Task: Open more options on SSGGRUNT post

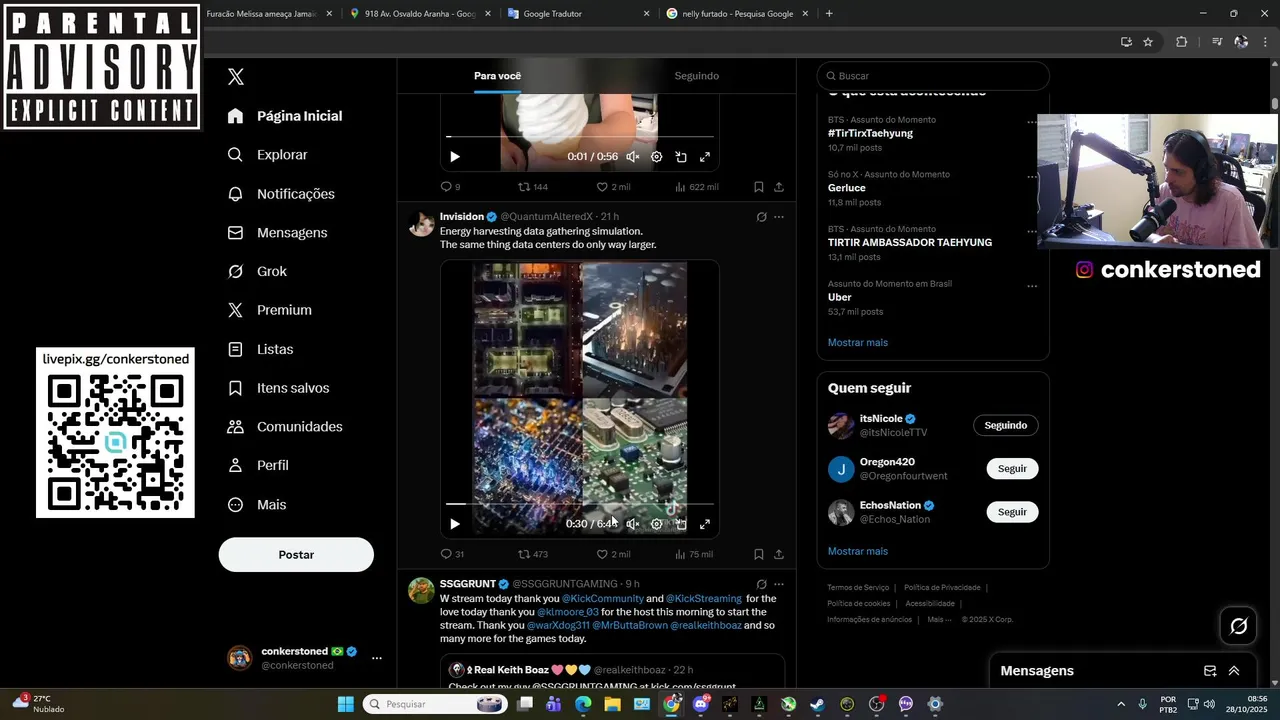Action: click(779, 584)
